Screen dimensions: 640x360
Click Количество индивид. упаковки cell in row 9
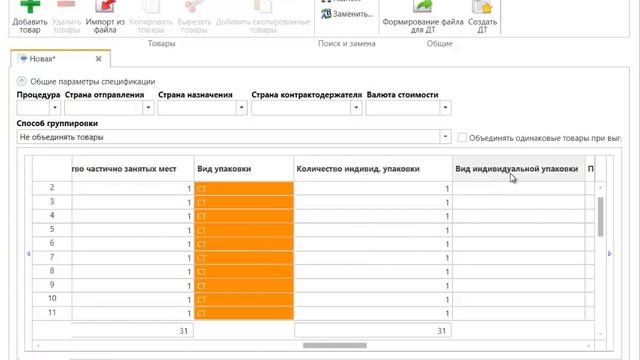point(373,286)
